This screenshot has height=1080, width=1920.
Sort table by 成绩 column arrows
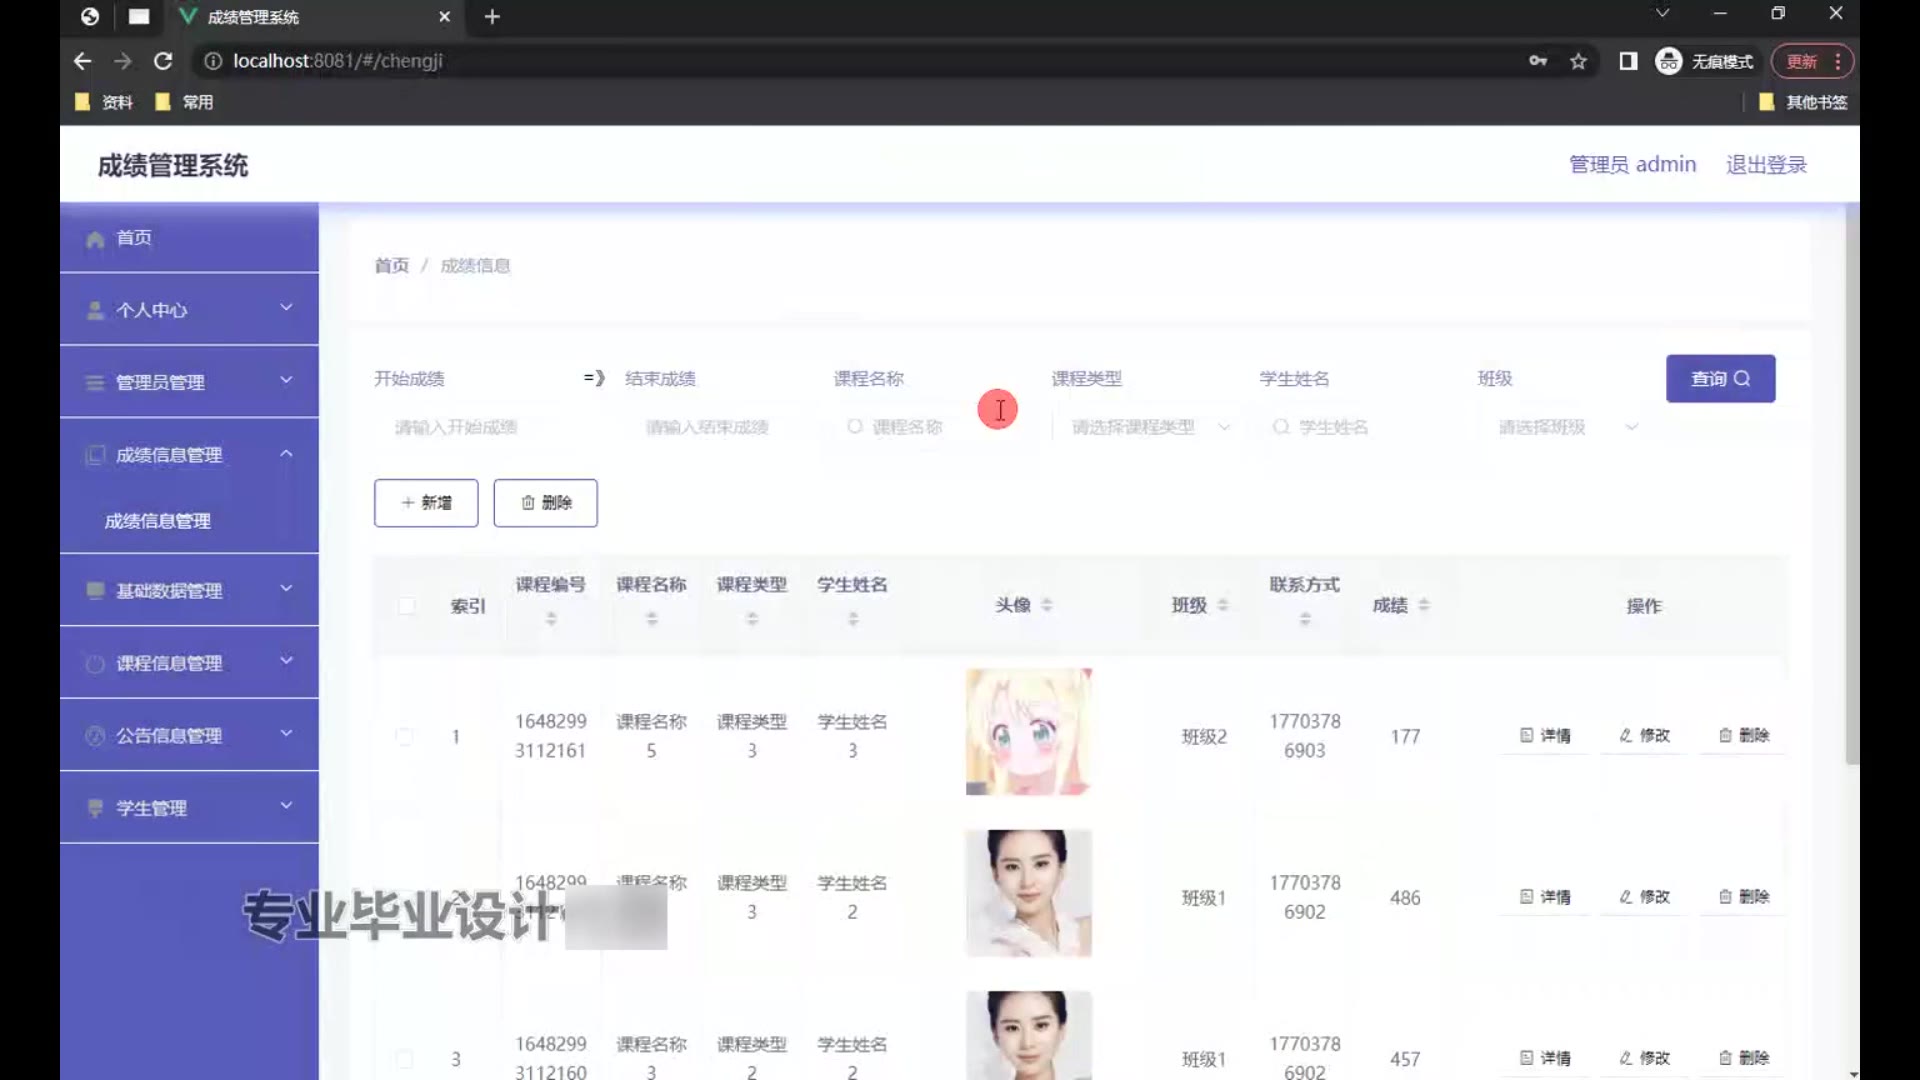click(1424, 605)
